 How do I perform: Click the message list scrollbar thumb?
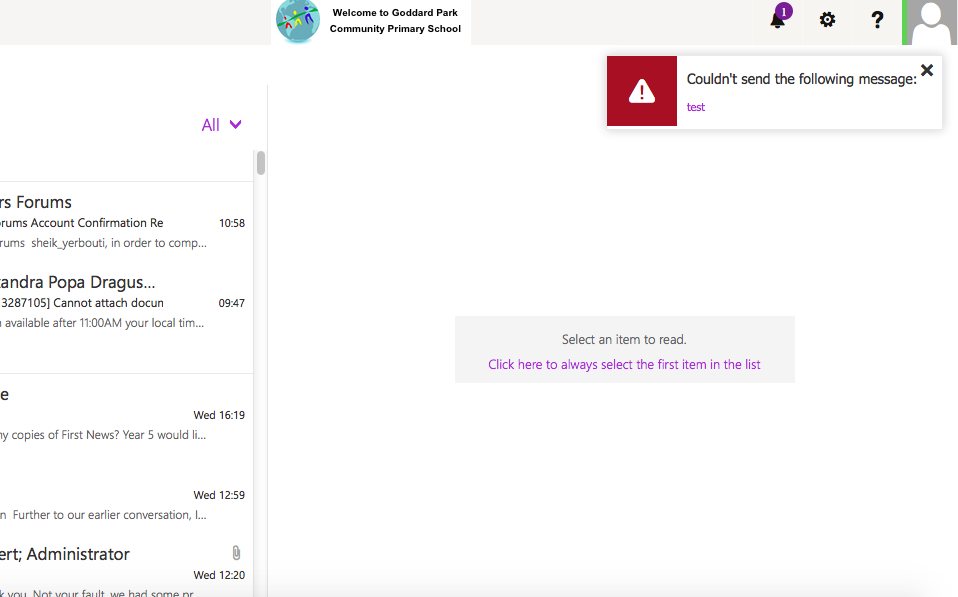click(x=261, y=163)
